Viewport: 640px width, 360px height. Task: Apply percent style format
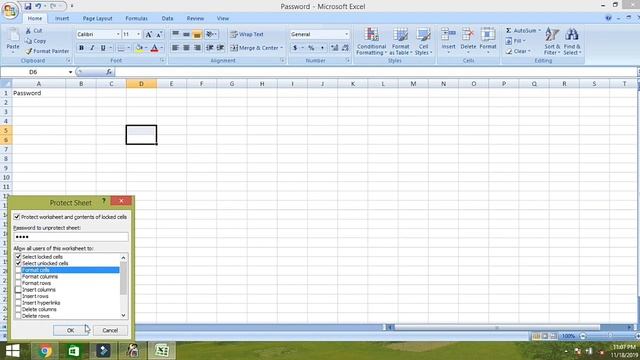(311, 48)
